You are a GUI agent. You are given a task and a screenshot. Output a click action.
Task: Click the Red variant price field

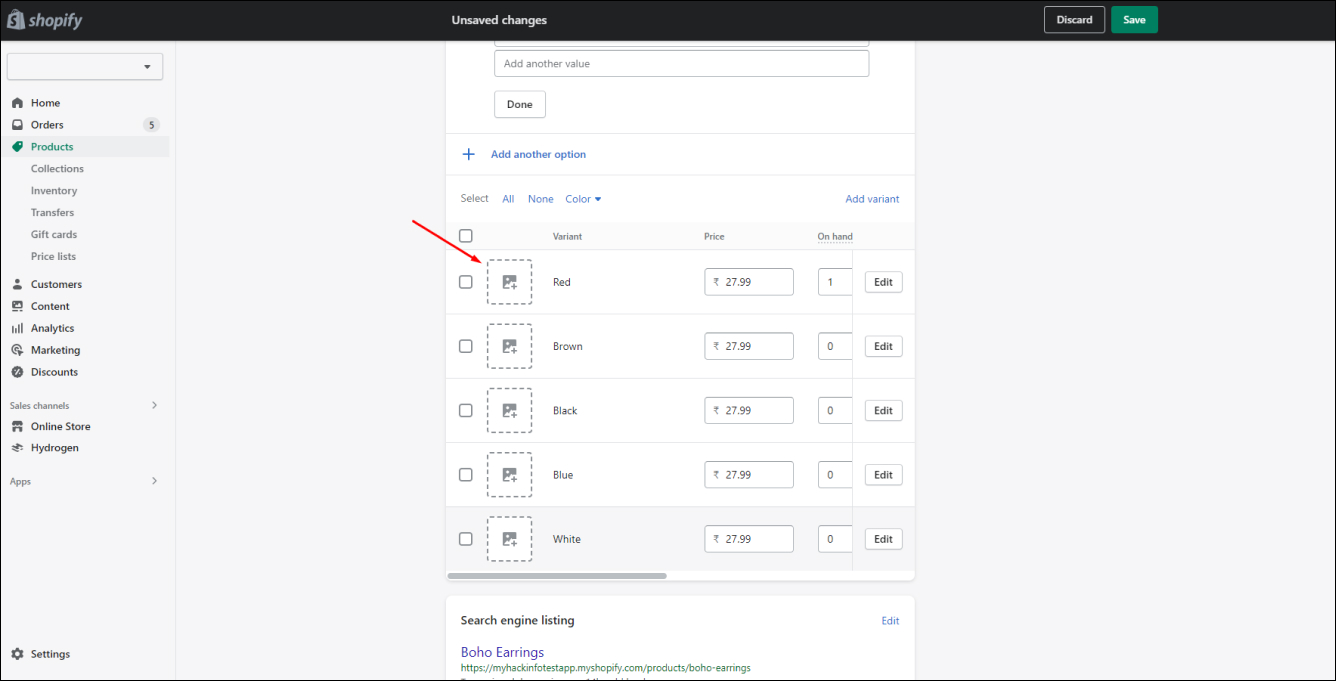[x=749, y=282]
